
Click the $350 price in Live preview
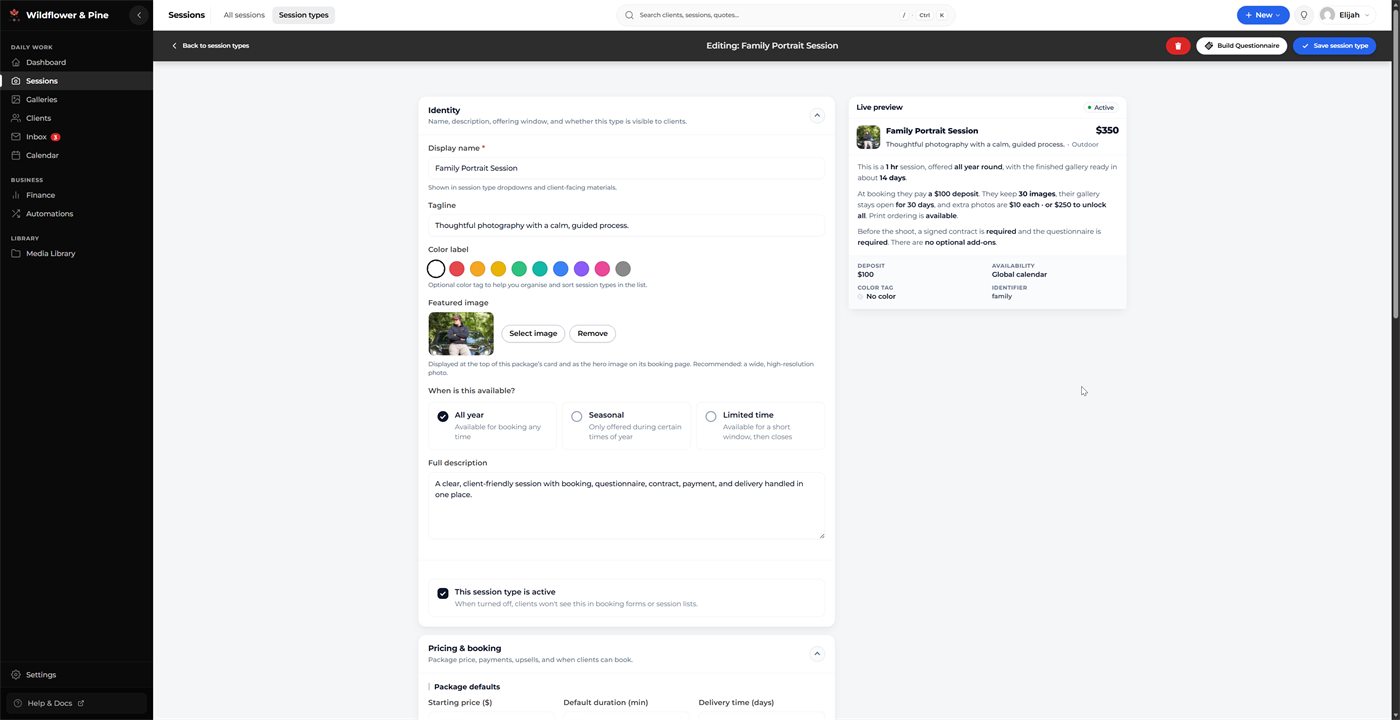tap(1107, 130)
